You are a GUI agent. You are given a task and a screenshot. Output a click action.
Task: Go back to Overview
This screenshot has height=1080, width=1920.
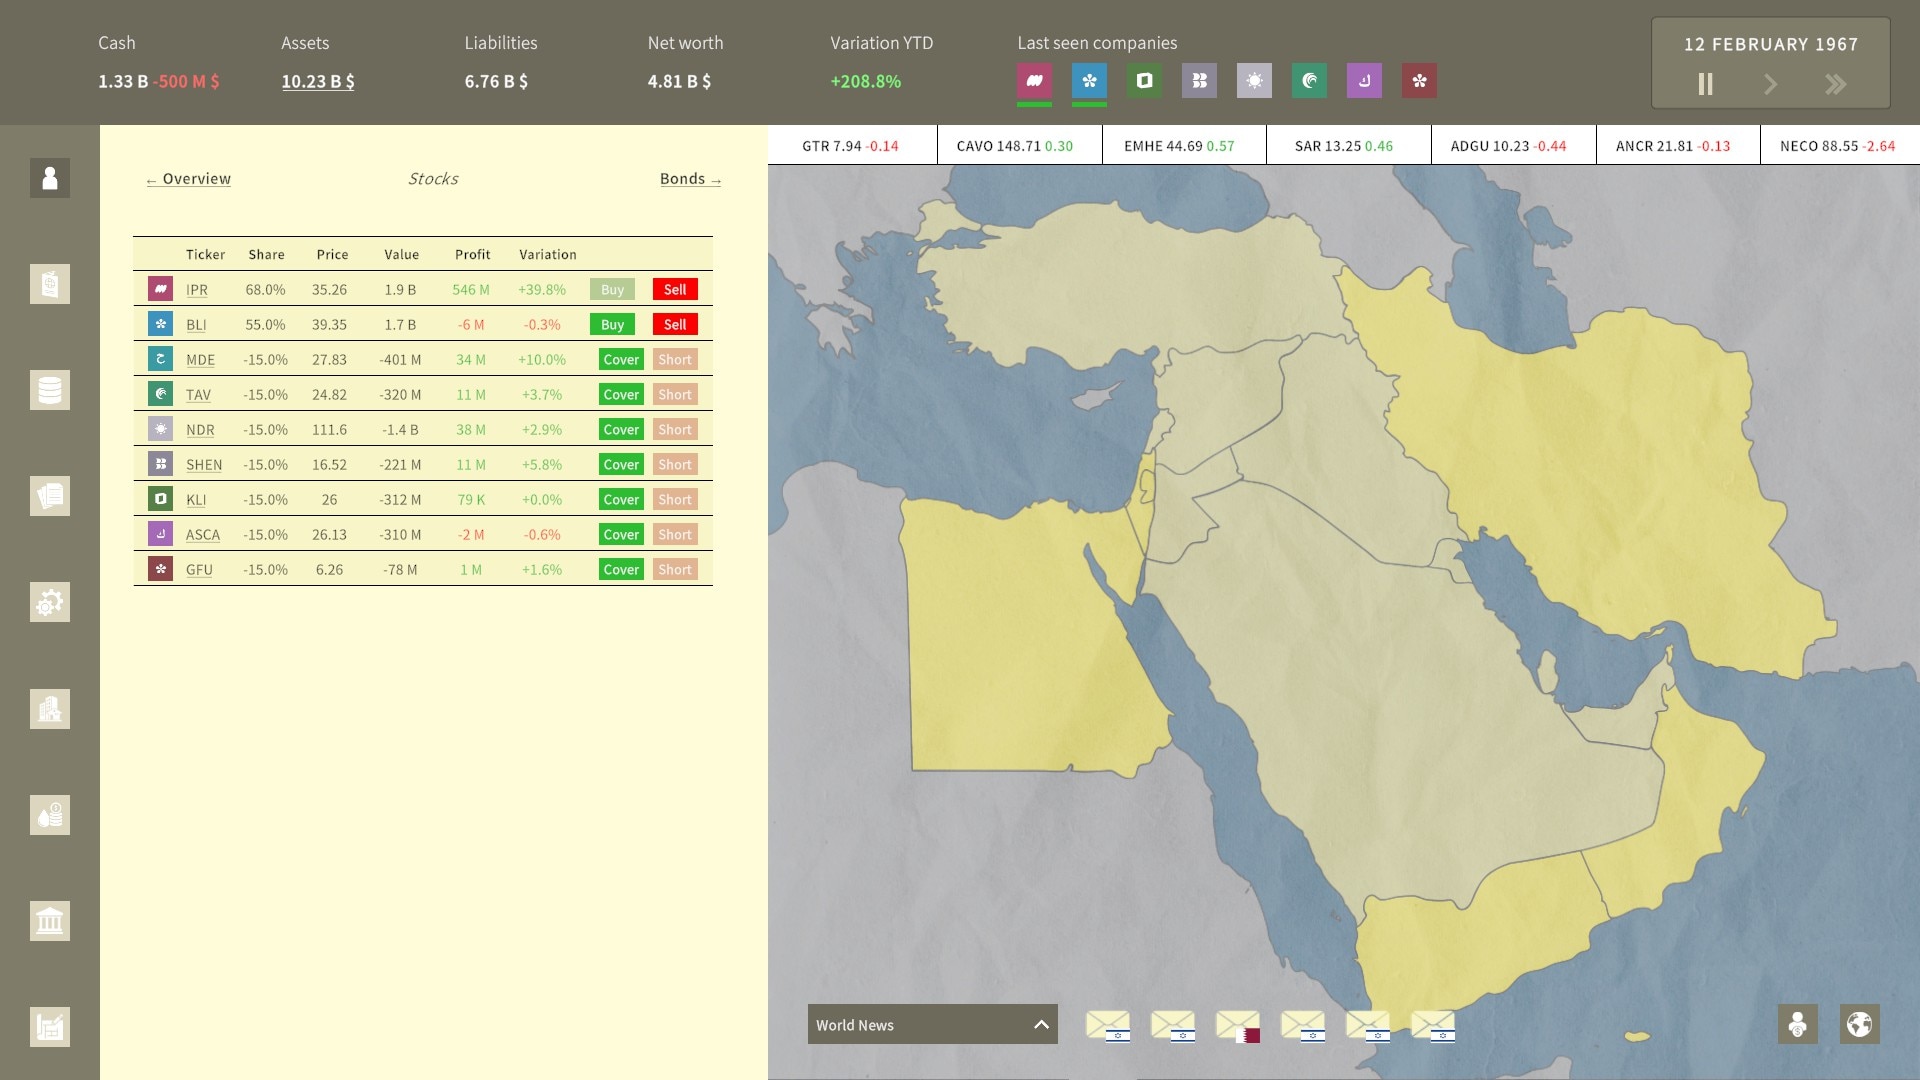[x=189, y=178]
